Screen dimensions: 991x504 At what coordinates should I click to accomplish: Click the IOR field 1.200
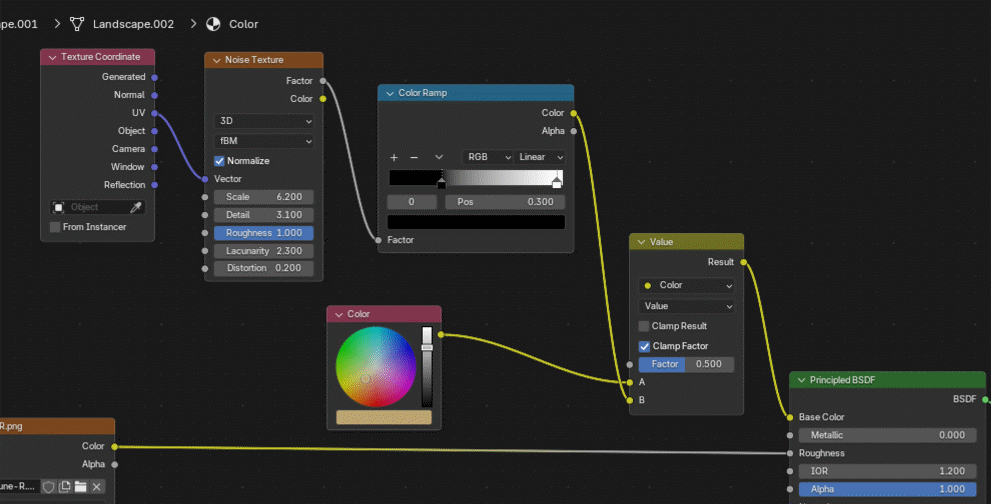pyautogui.click(x=887, y=471)
